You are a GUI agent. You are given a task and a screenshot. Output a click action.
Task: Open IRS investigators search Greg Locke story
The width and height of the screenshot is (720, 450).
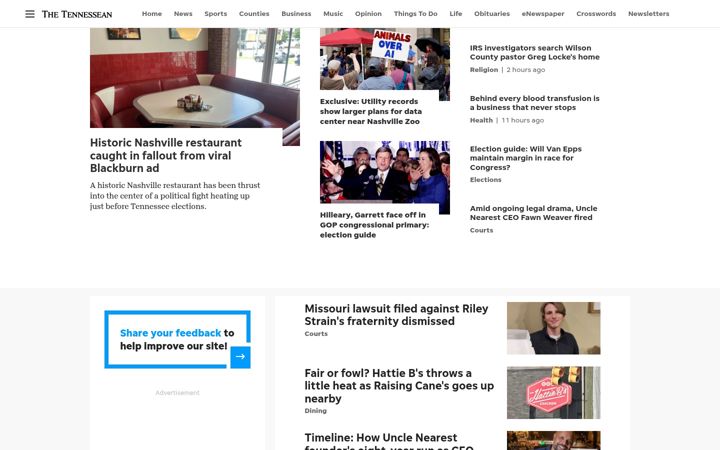click(534, 52)
